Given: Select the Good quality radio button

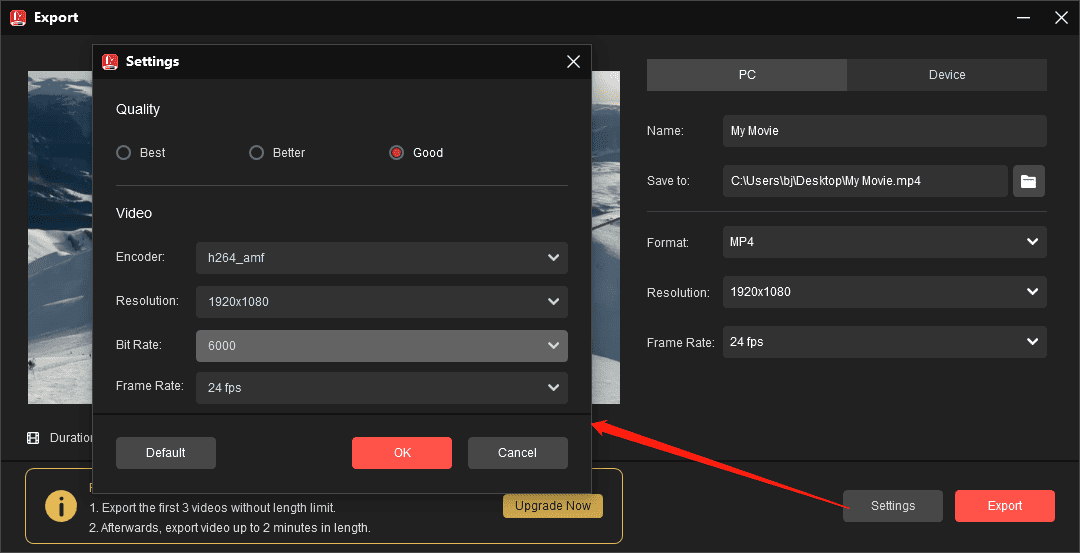Looking at the screenshot, I should pos(396,153).
